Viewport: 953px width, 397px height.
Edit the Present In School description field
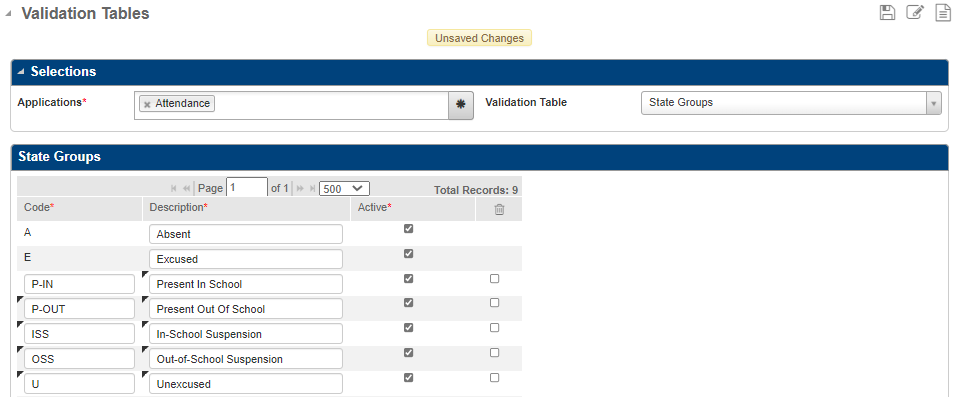pyautogui.click(x=246, y=284)
